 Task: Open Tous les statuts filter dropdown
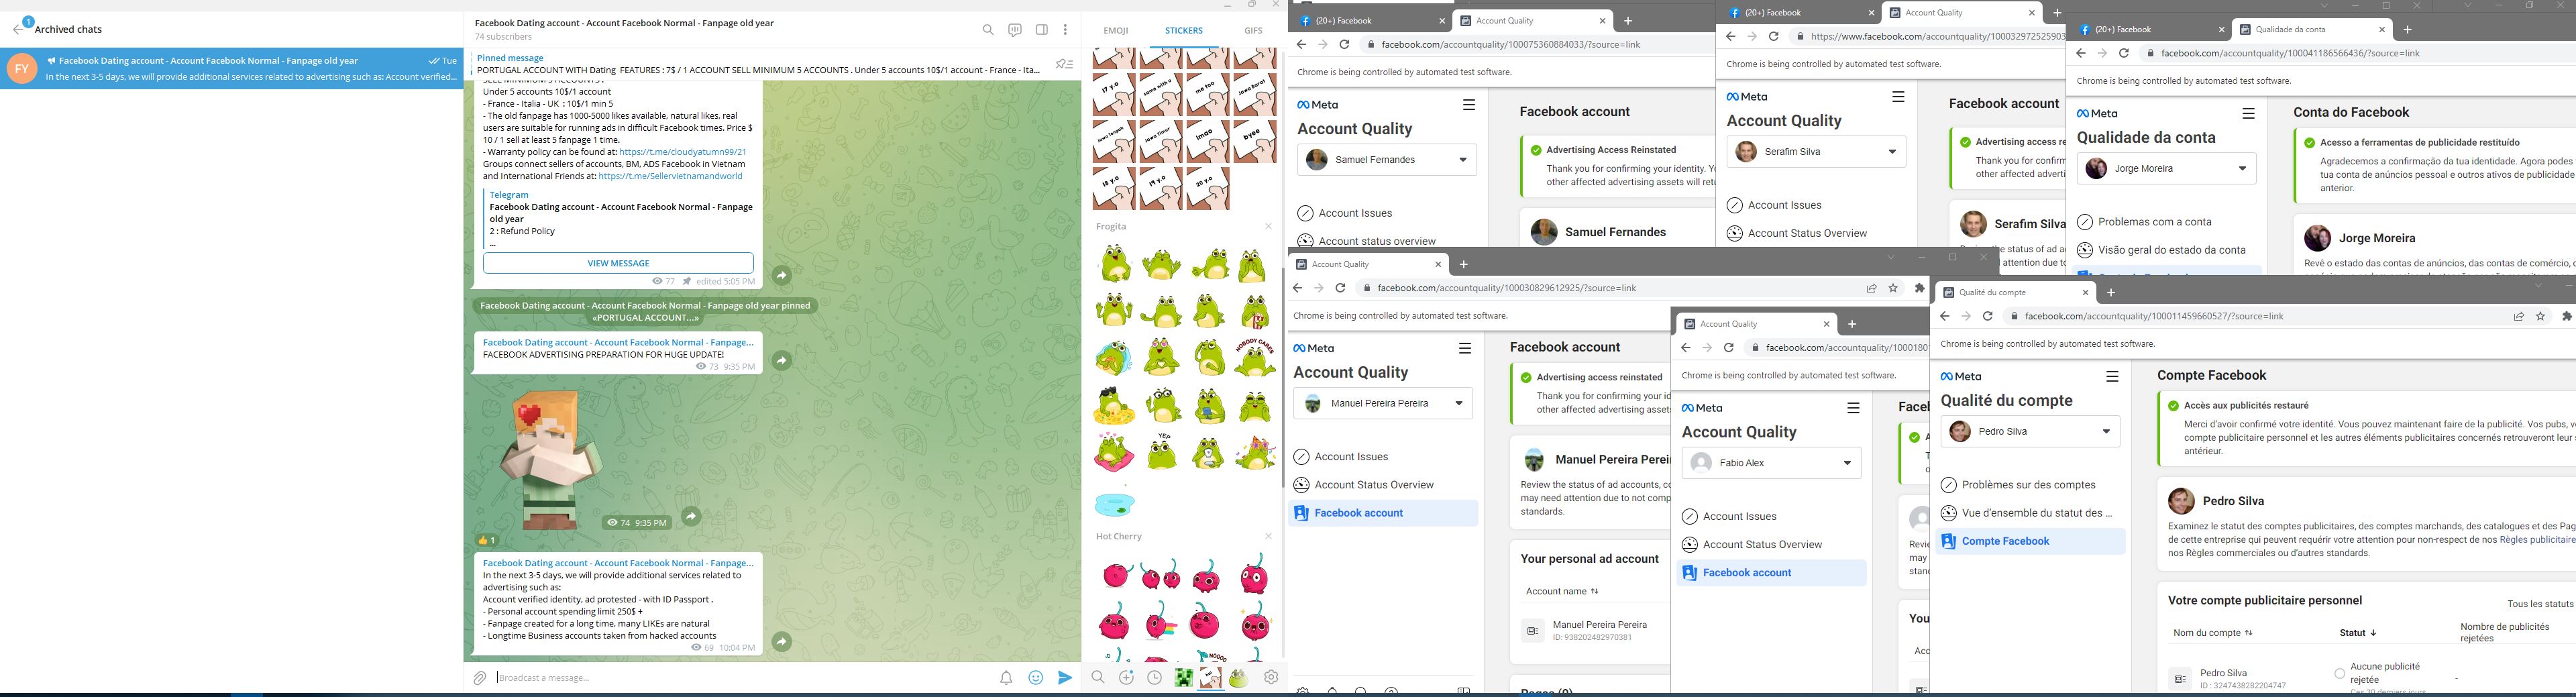2540,604
